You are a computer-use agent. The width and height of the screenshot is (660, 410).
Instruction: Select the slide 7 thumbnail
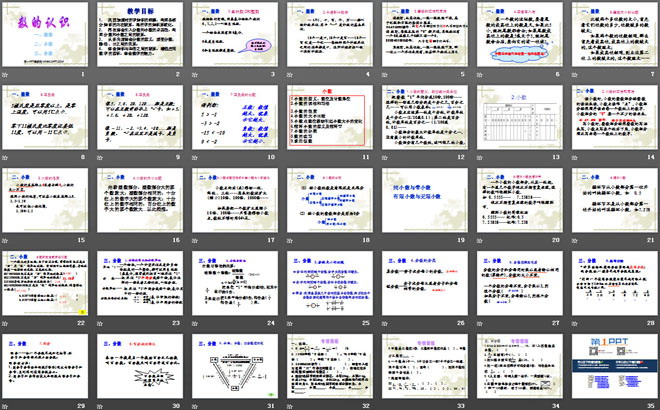615,34
